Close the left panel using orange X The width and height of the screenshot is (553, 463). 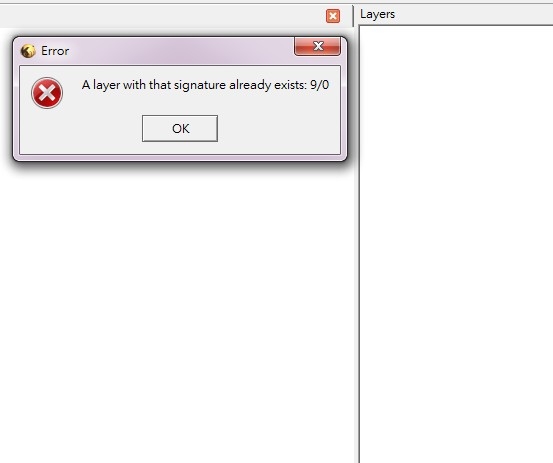pyautogui.click(x=333, y=16)
